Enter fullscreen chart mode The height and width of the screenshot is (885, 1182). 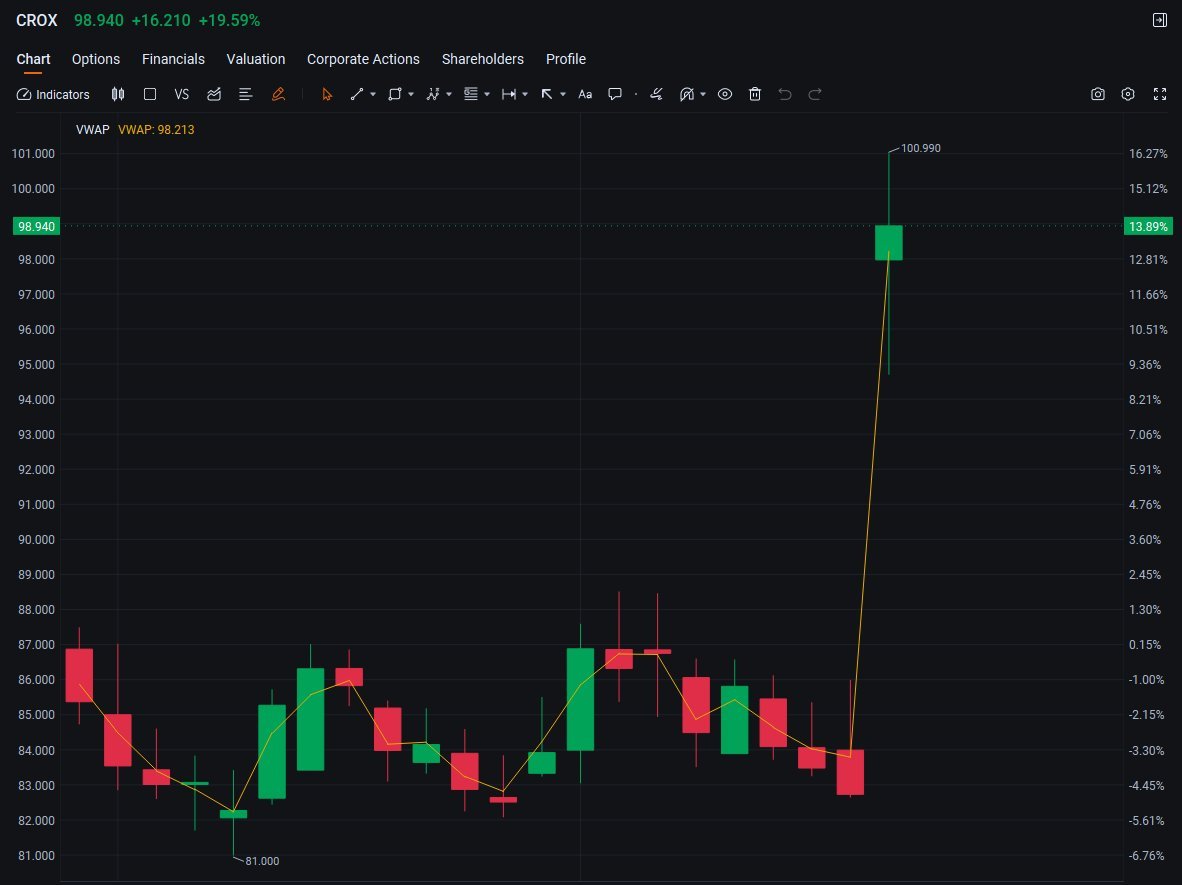(x=1160, y=94)
